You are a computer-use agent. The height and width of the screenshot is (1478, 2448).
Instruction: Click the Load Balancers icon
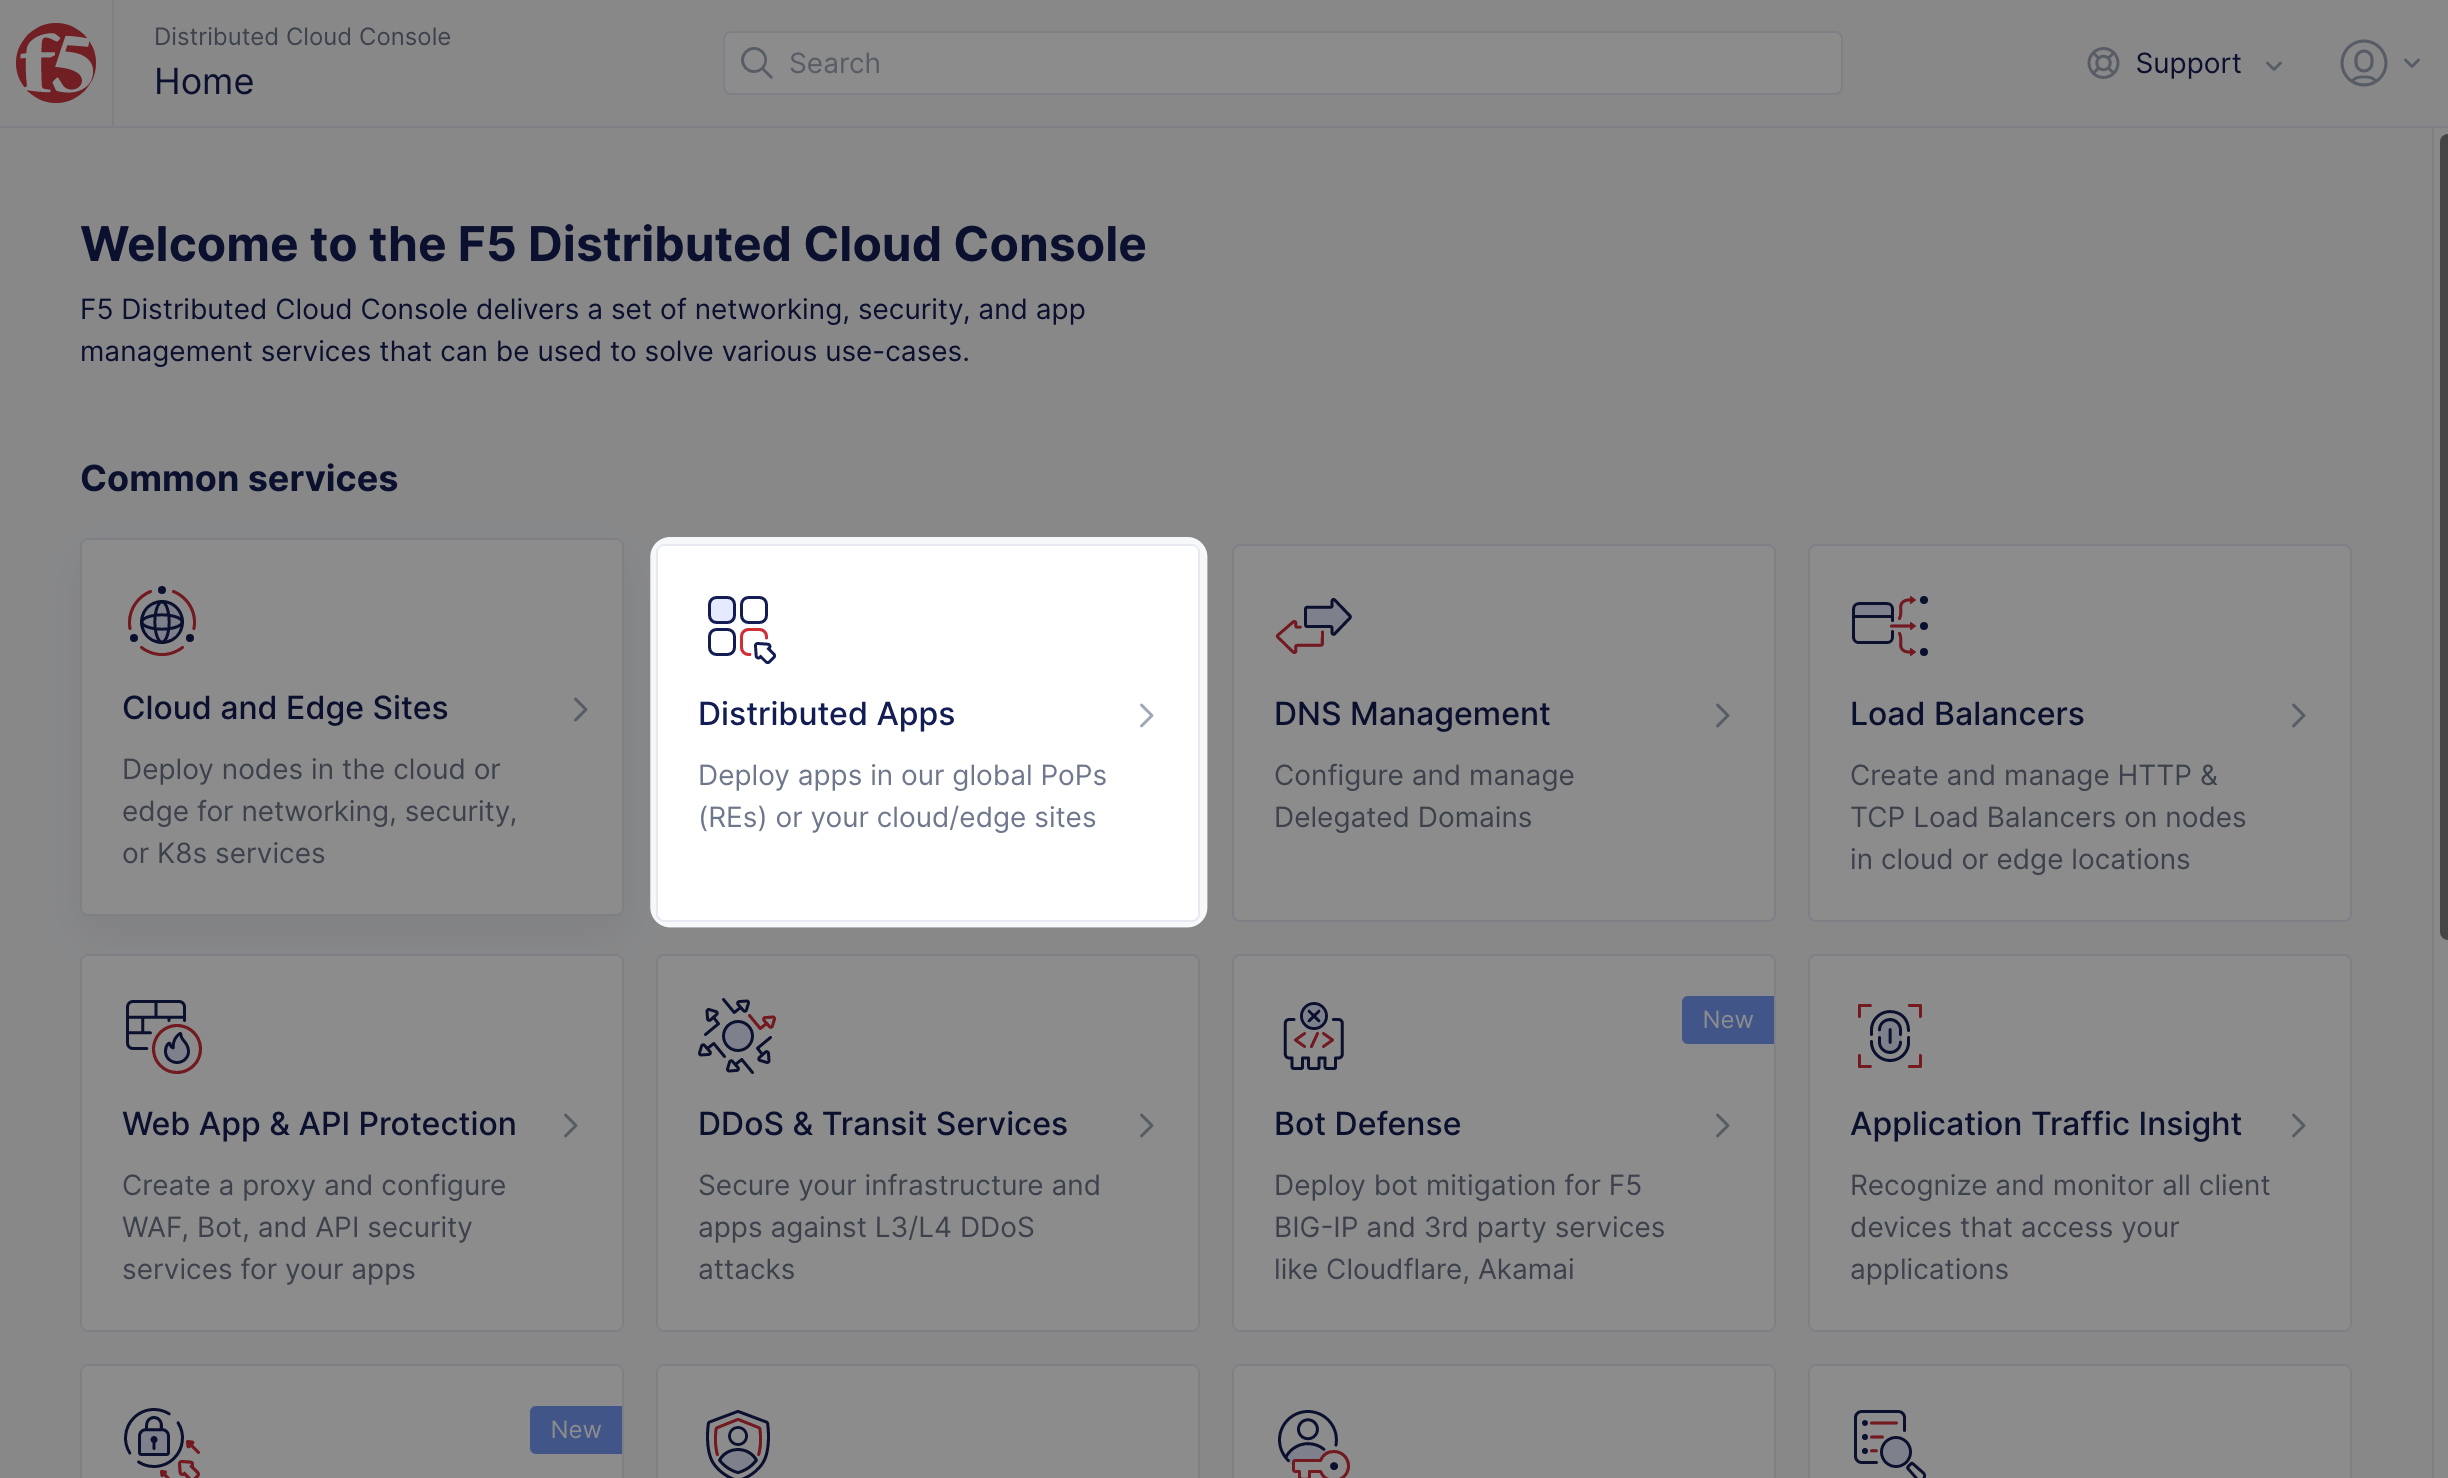[1889, 626]
